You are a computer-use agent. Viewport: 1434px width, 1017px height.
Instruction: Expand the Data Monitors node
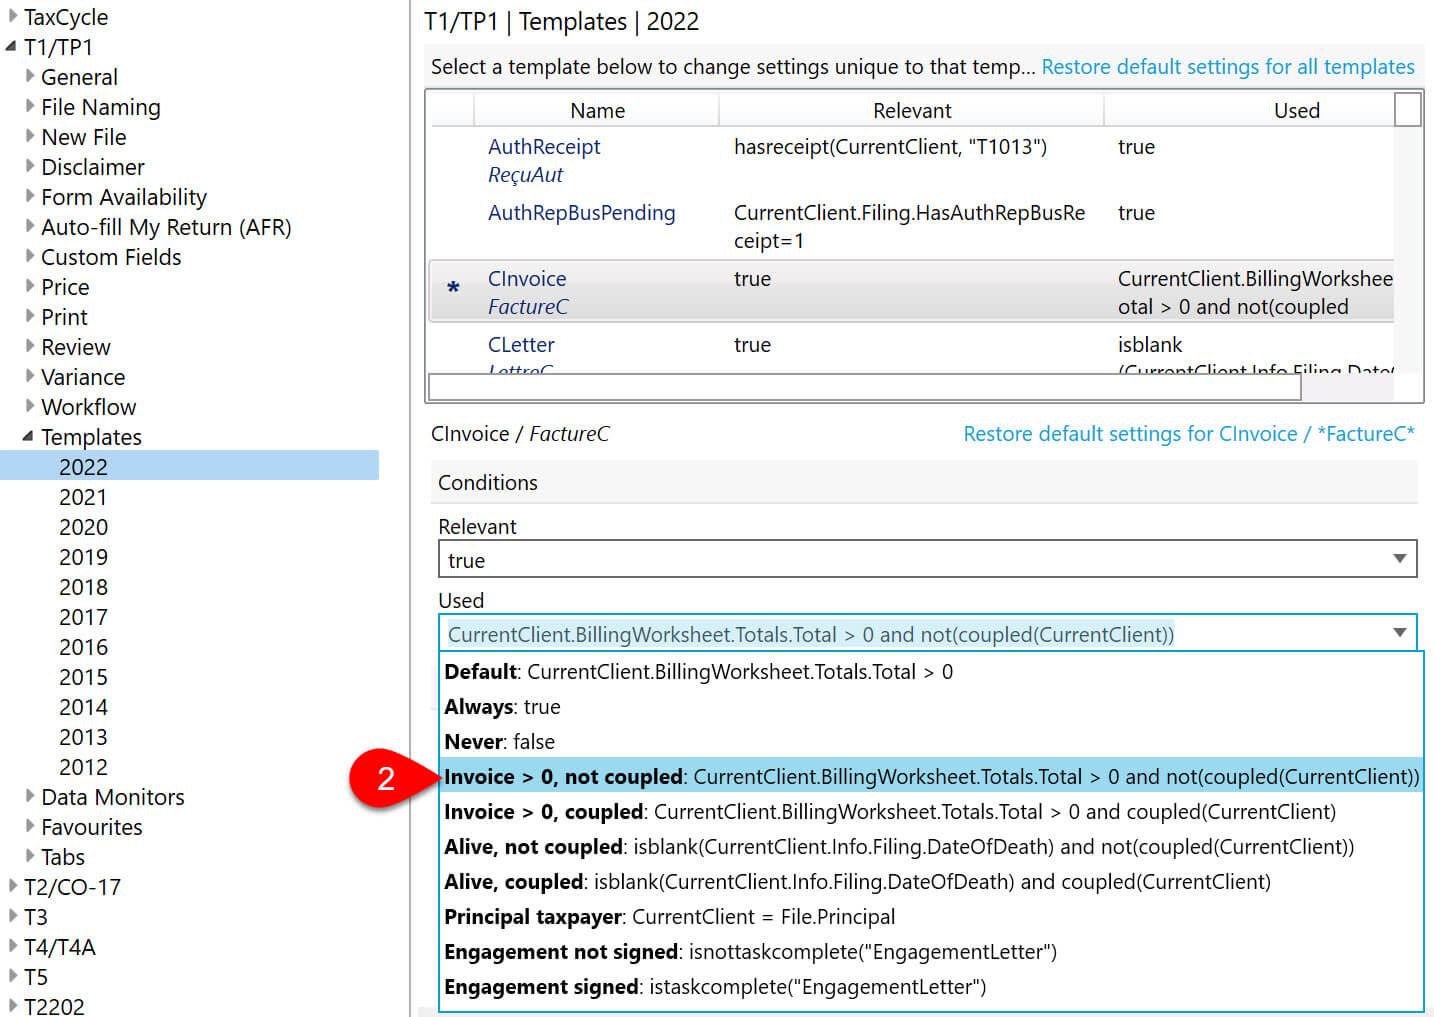(30, 796)
